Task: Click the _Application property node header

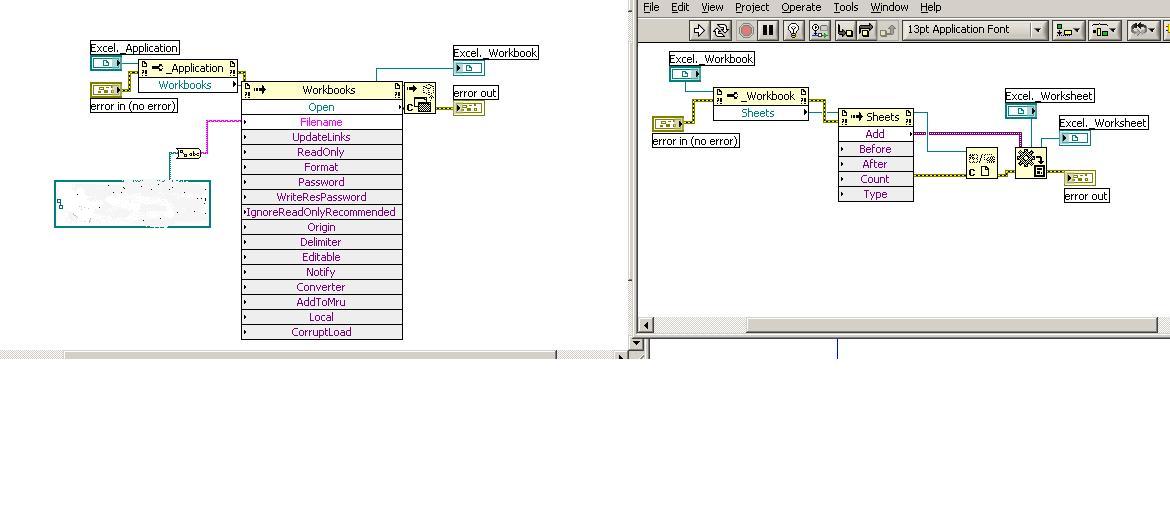Action: (188, 68)
